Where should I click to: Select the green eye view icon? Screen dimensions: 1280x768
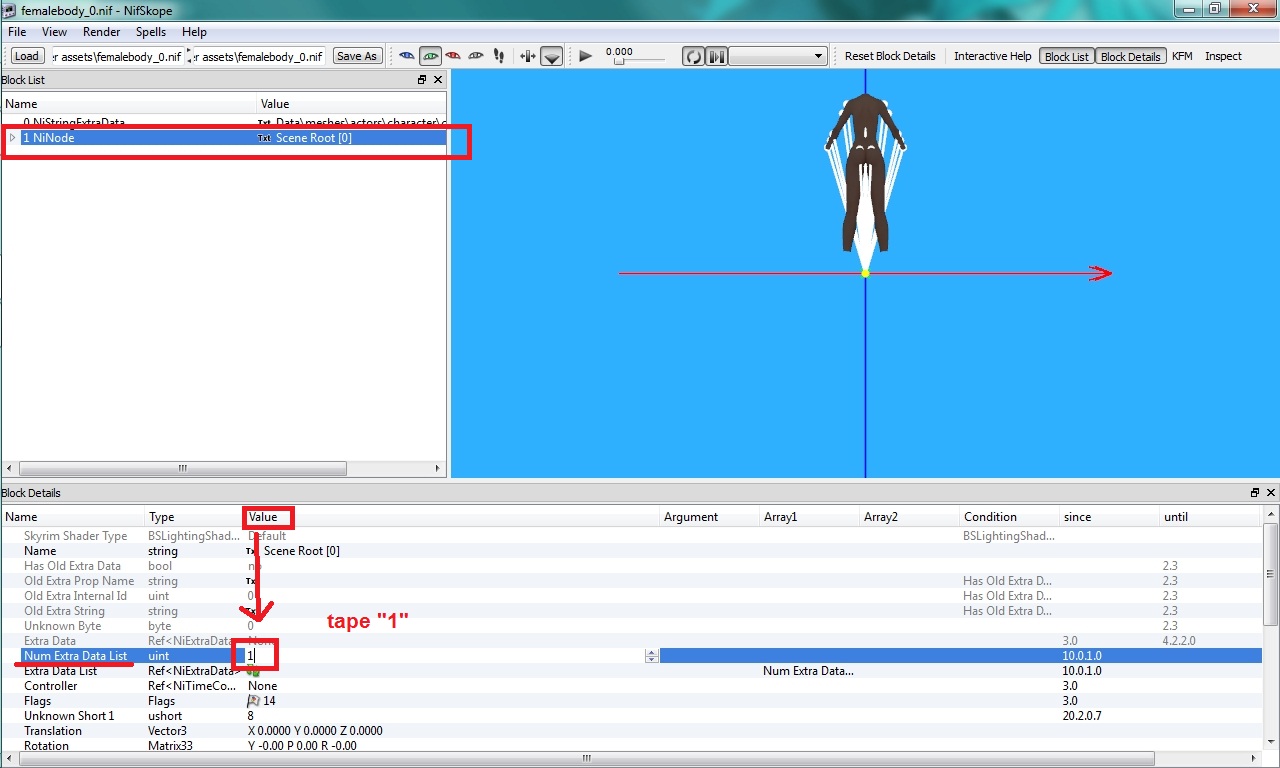430,56
